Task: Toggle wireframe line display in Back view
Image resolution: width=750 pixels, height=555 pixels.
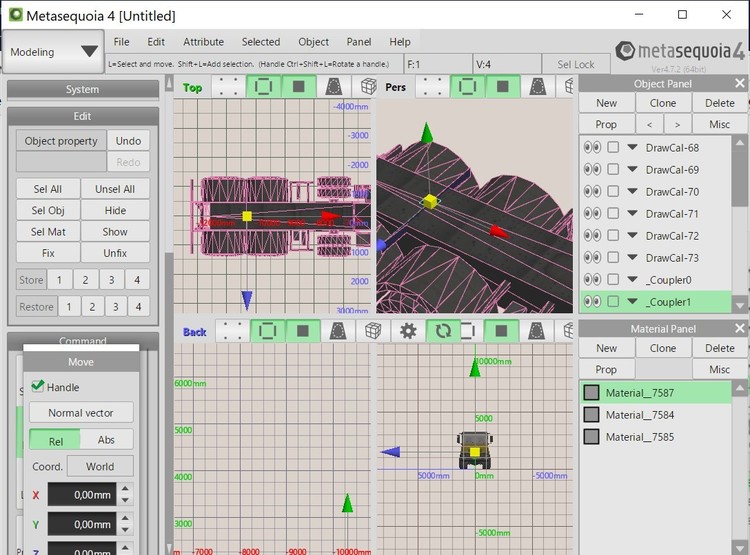Action: 267,331
